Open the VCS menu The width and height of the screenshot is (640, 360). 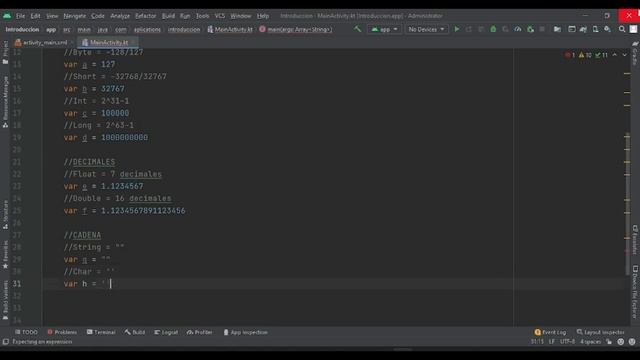[220, 16]
